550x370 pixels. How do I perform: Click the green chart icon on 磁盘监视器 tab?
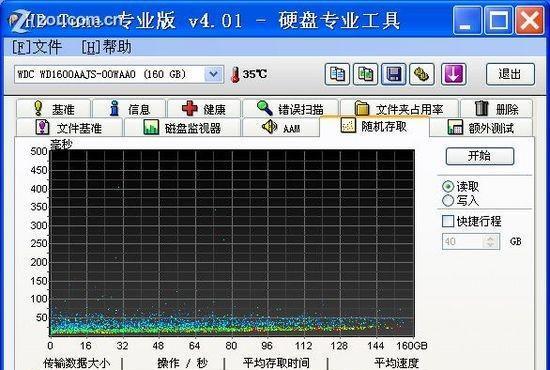coord(151,127)
